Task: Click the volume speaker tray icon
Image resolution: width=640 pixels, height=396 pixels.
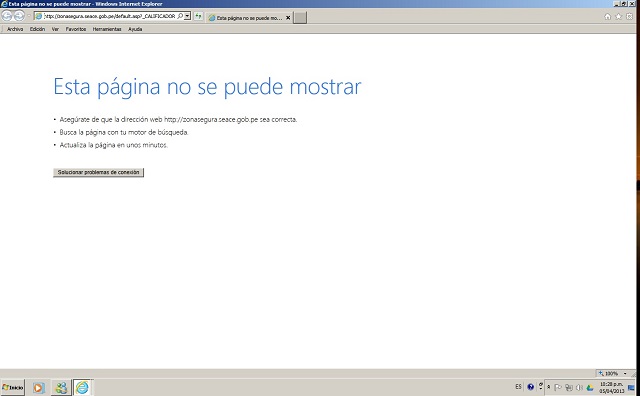Action: point(579,387)
